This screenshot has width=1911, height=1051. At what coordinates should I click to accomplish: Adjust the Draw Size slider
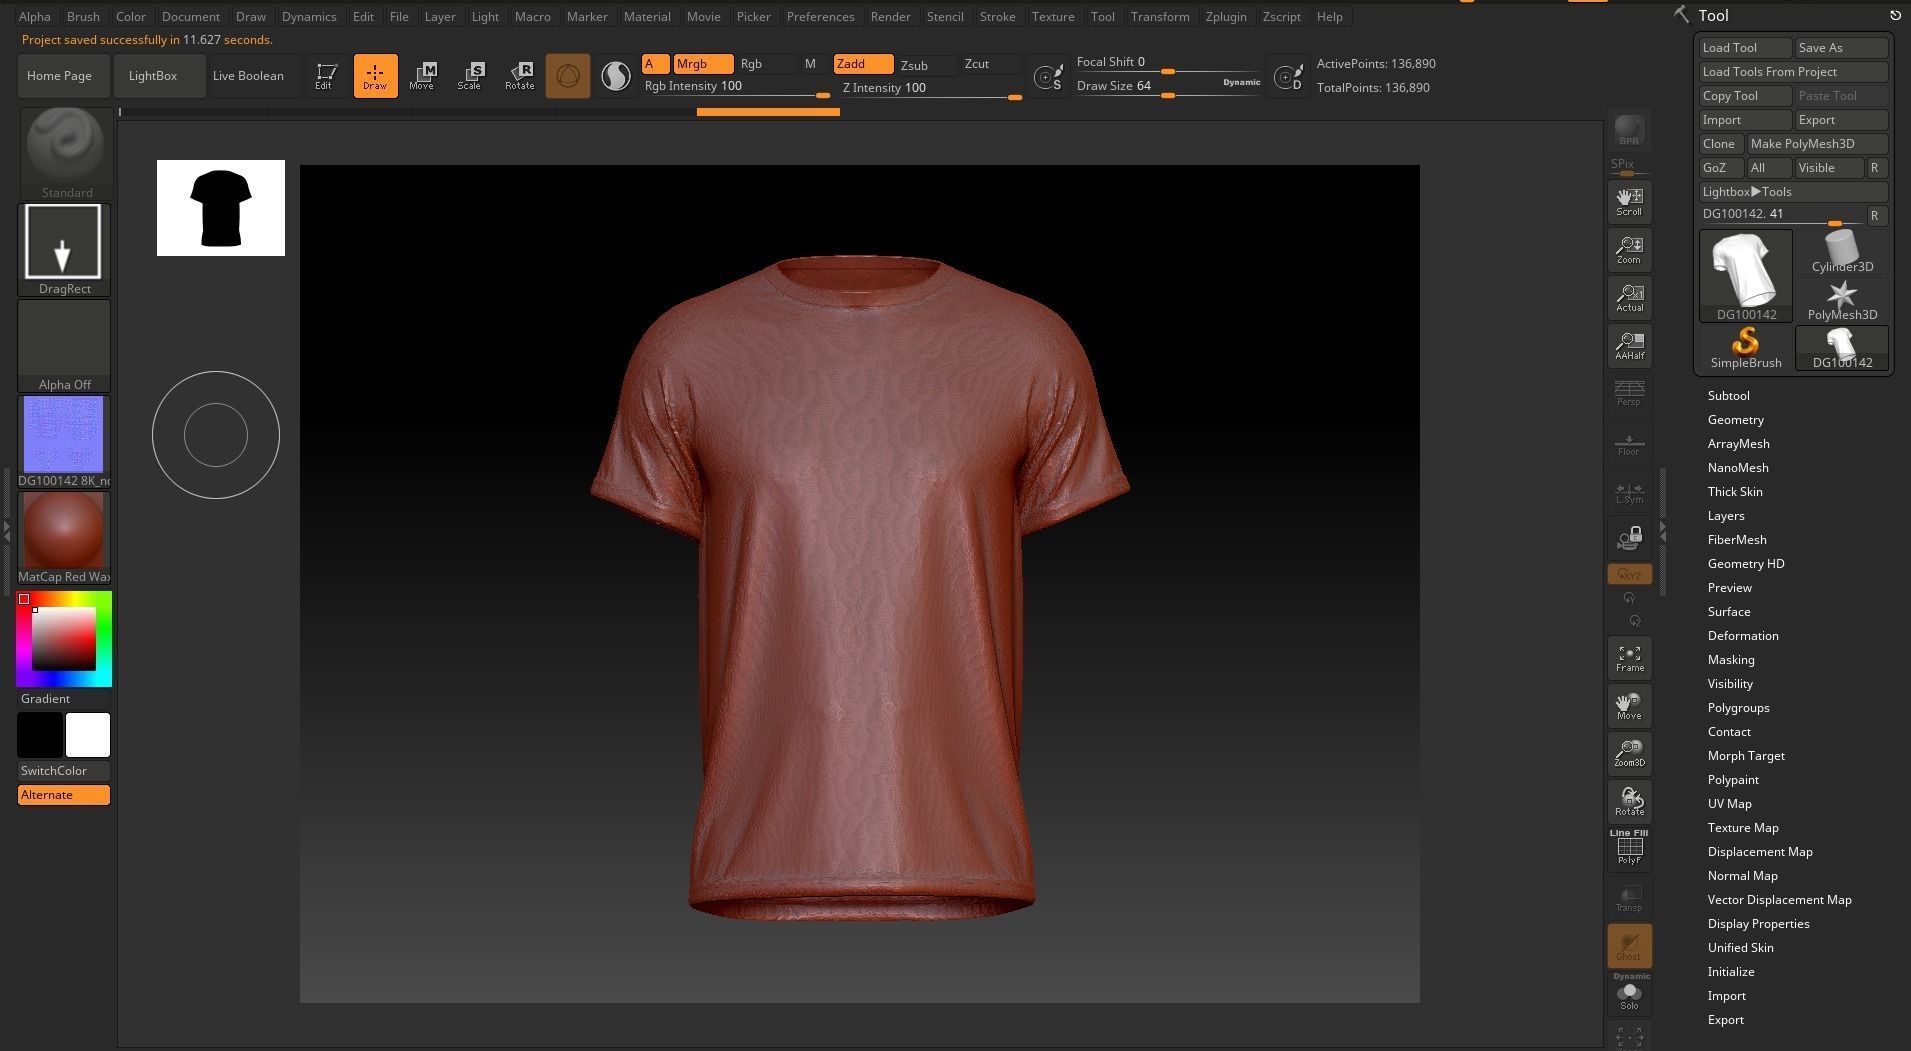(1168, 87)
